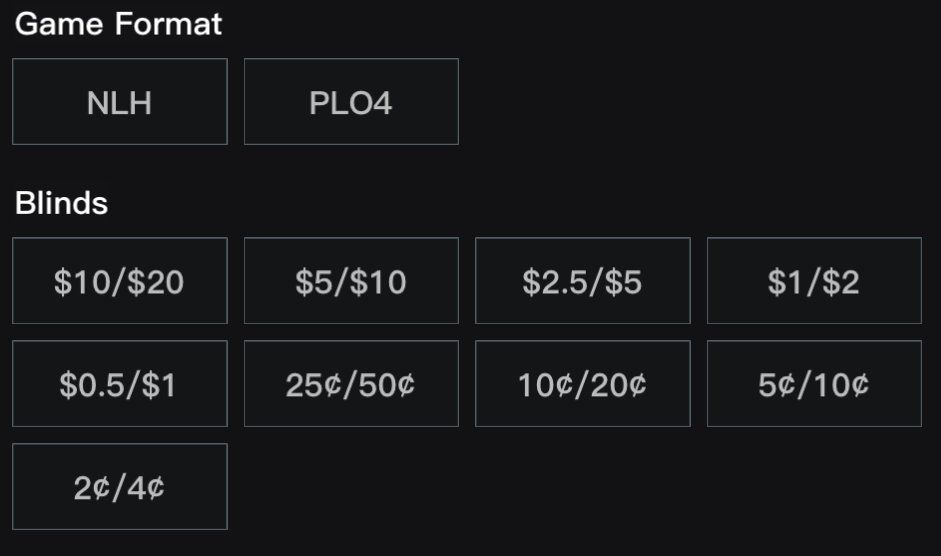Choose the 10¢/20¢ blinds stake
The height and width of the screenshot is (556, 941).
click(582, 384)
